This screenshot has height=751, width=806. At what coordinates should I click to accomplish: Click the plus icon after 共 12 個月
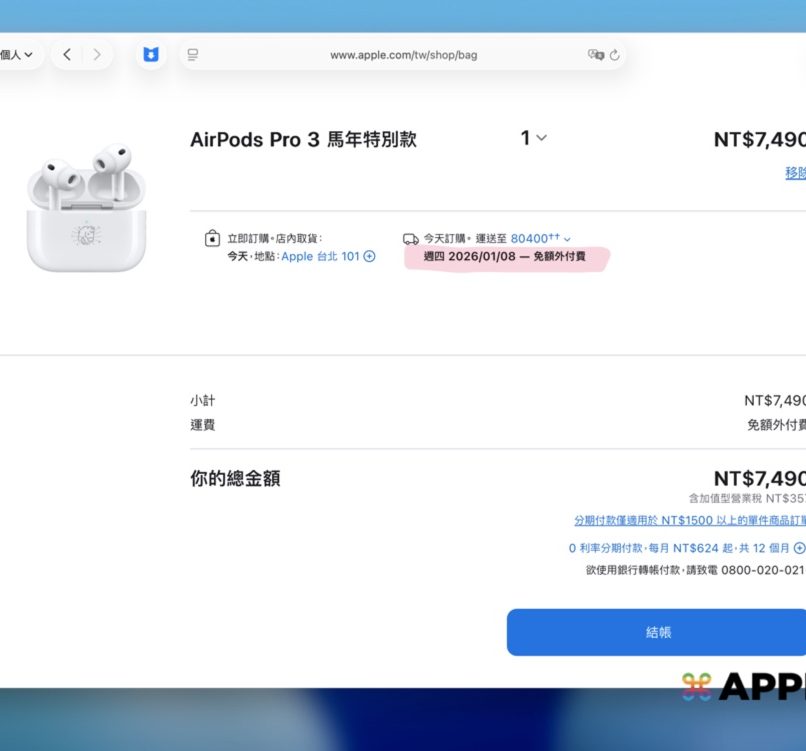[x=799, y=548]
